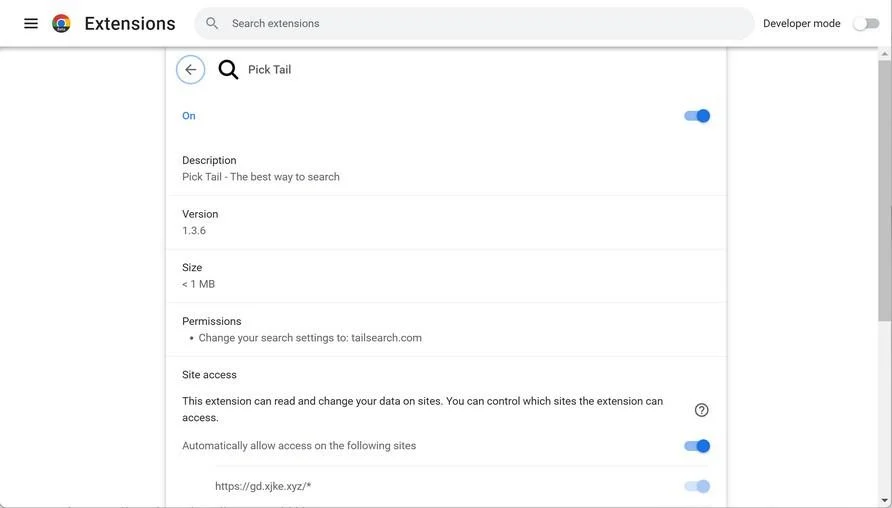Click 'Pick Tail - The best way to search' text
The width and height of the screenshot is (892, 508).
(x=261, y=177)
